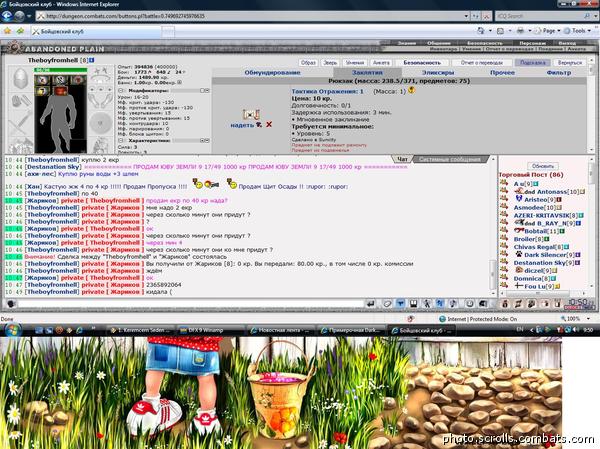Click the save chat floppy icon
Screen dimensions: 600x449
pyautogui.click(x=414, y=304)
